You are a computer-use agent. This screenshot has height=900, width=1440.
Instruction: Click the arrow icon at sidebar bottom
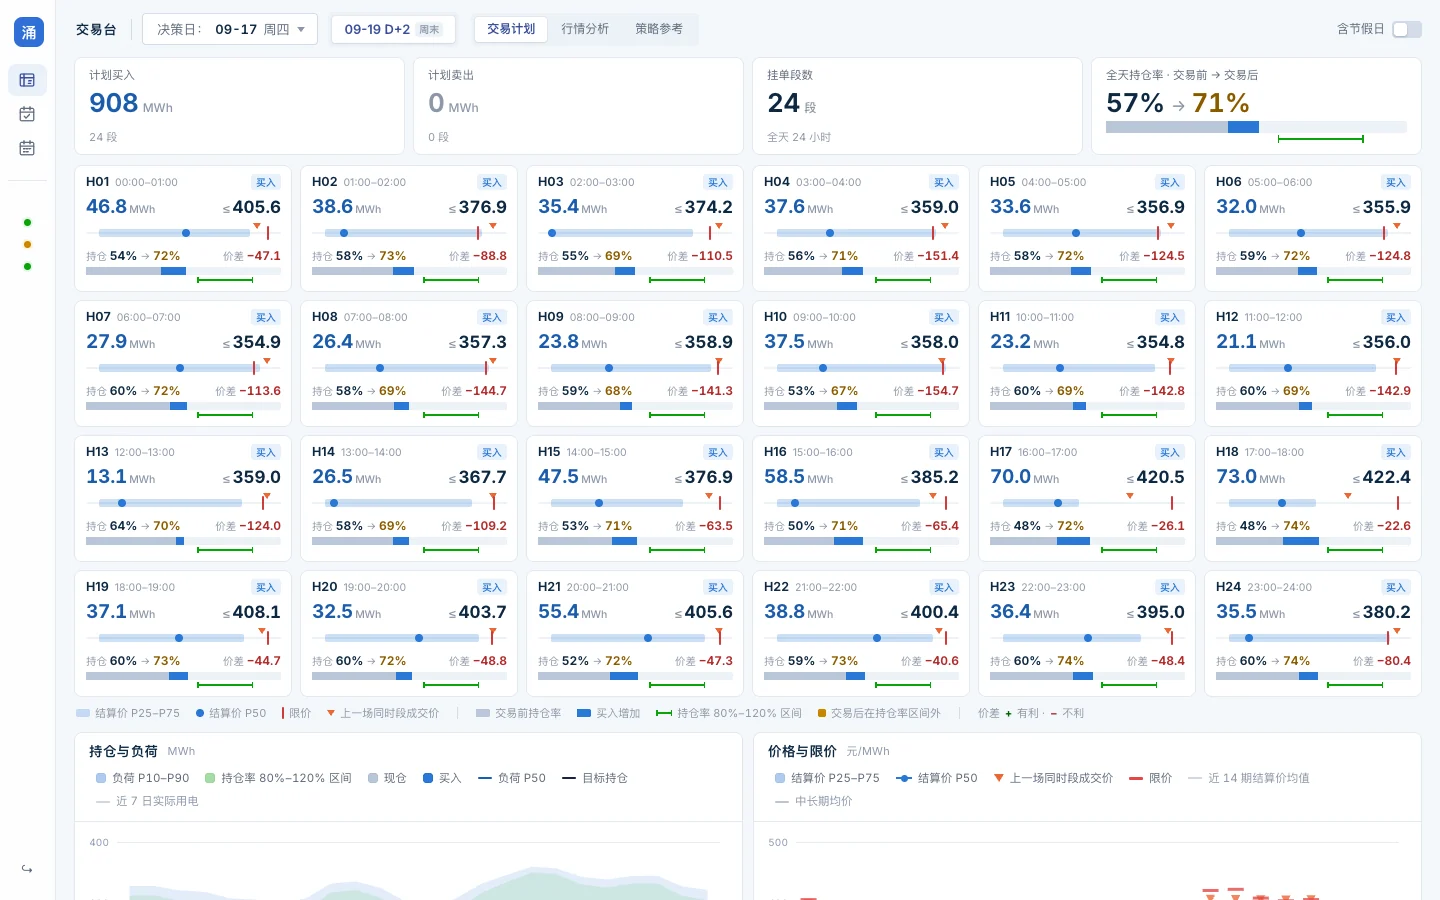[27, 869]
